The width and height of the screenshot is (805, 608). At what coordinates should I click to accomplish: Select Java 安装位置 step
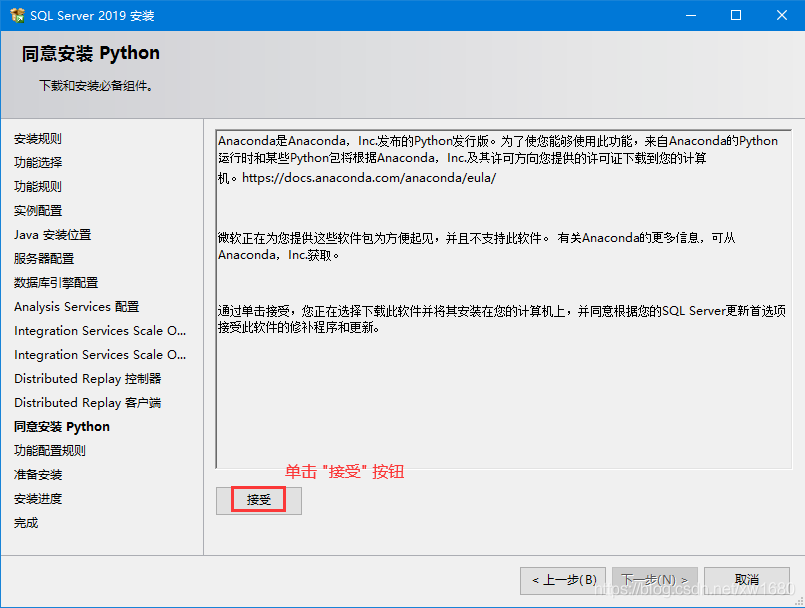pos(52,235)
